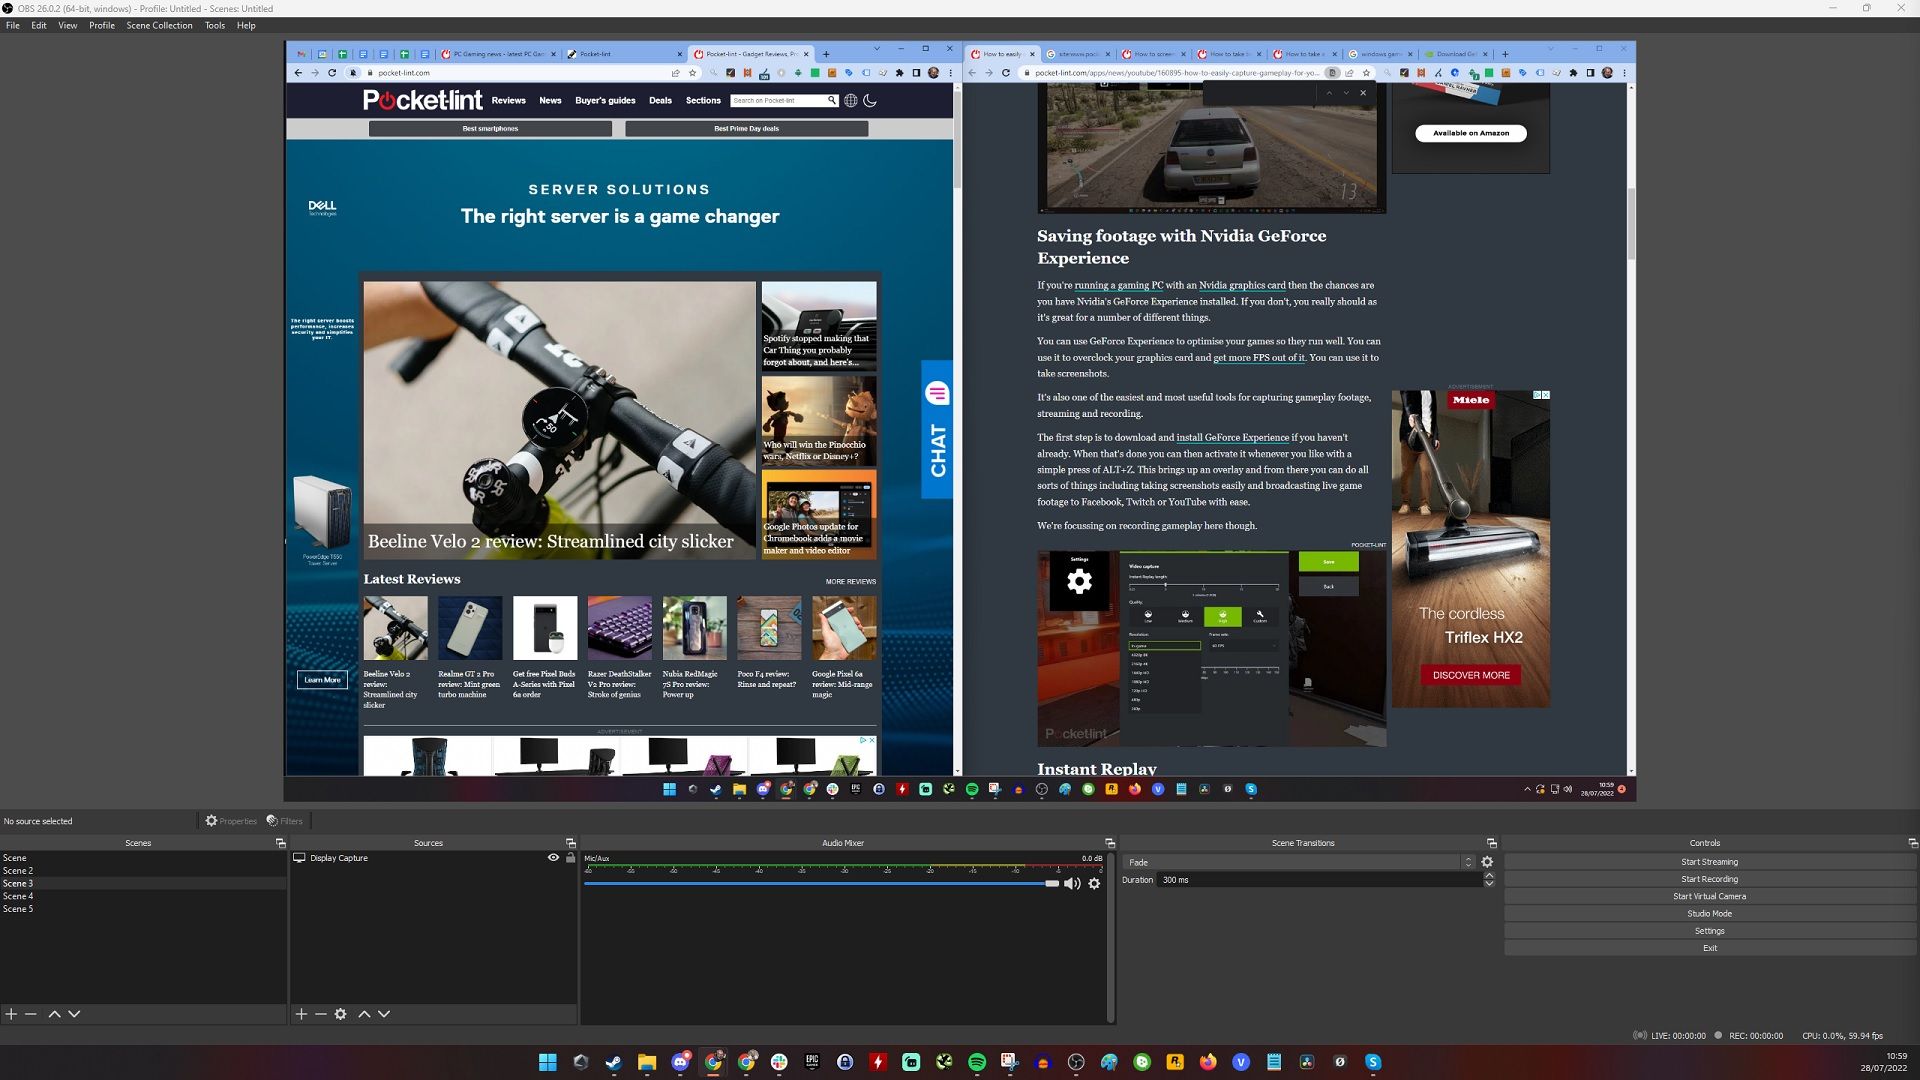The width and height of the screenshot is (1920, 1080).
Task: Click the 'LIVE: 00:00:00' status text
Action: coord(1678,1036)
